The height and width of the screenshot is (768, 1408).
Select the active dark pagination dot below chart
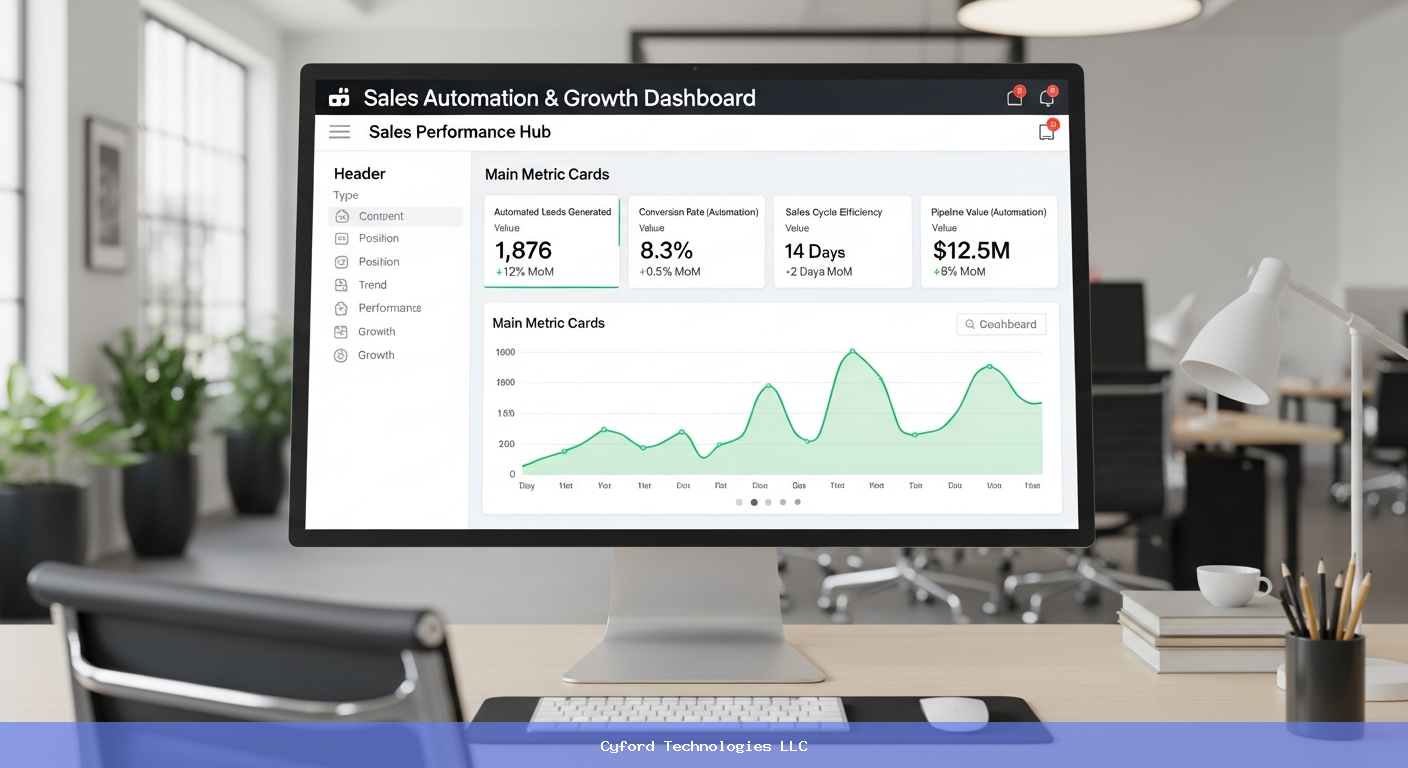point(754,502)
